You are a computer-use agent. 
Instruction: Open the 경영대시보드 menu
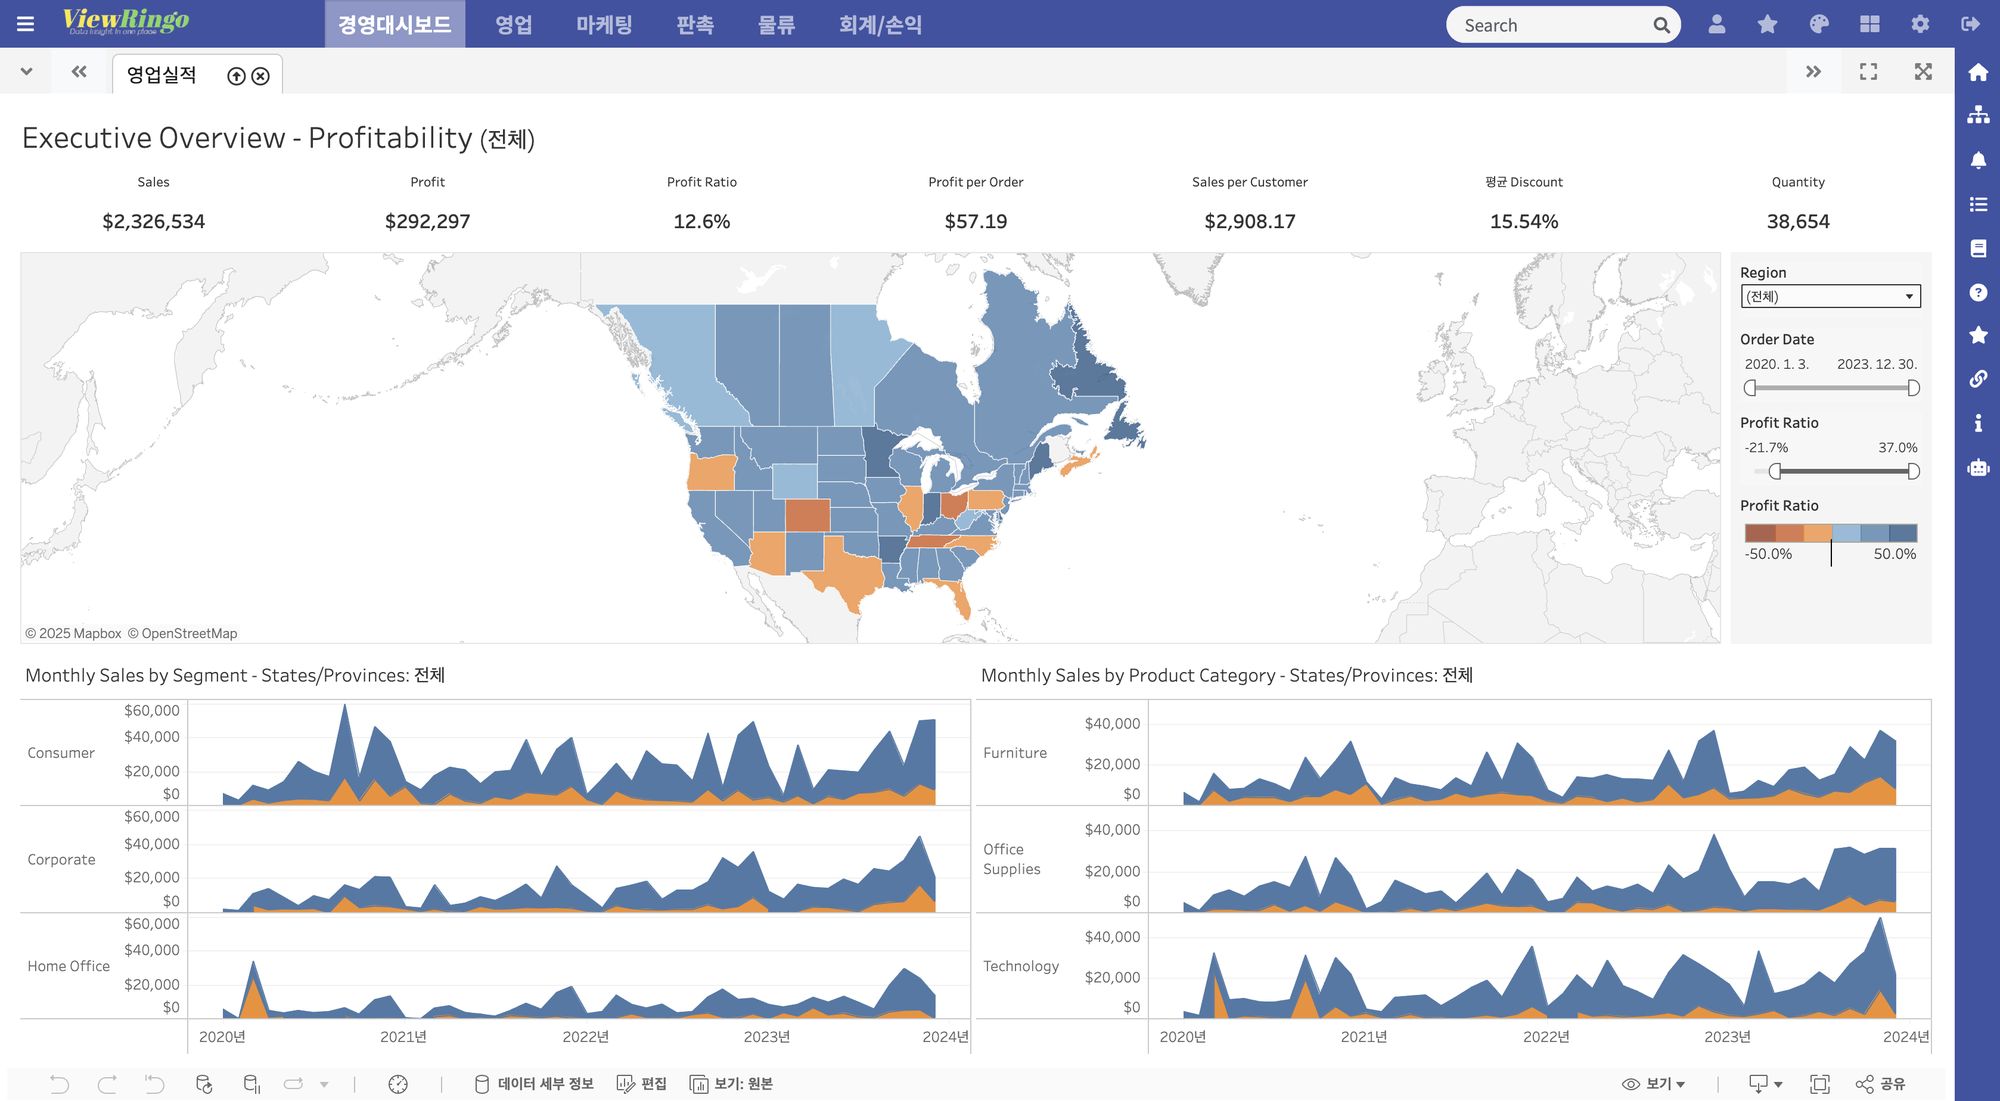click(x=395, y=24)
